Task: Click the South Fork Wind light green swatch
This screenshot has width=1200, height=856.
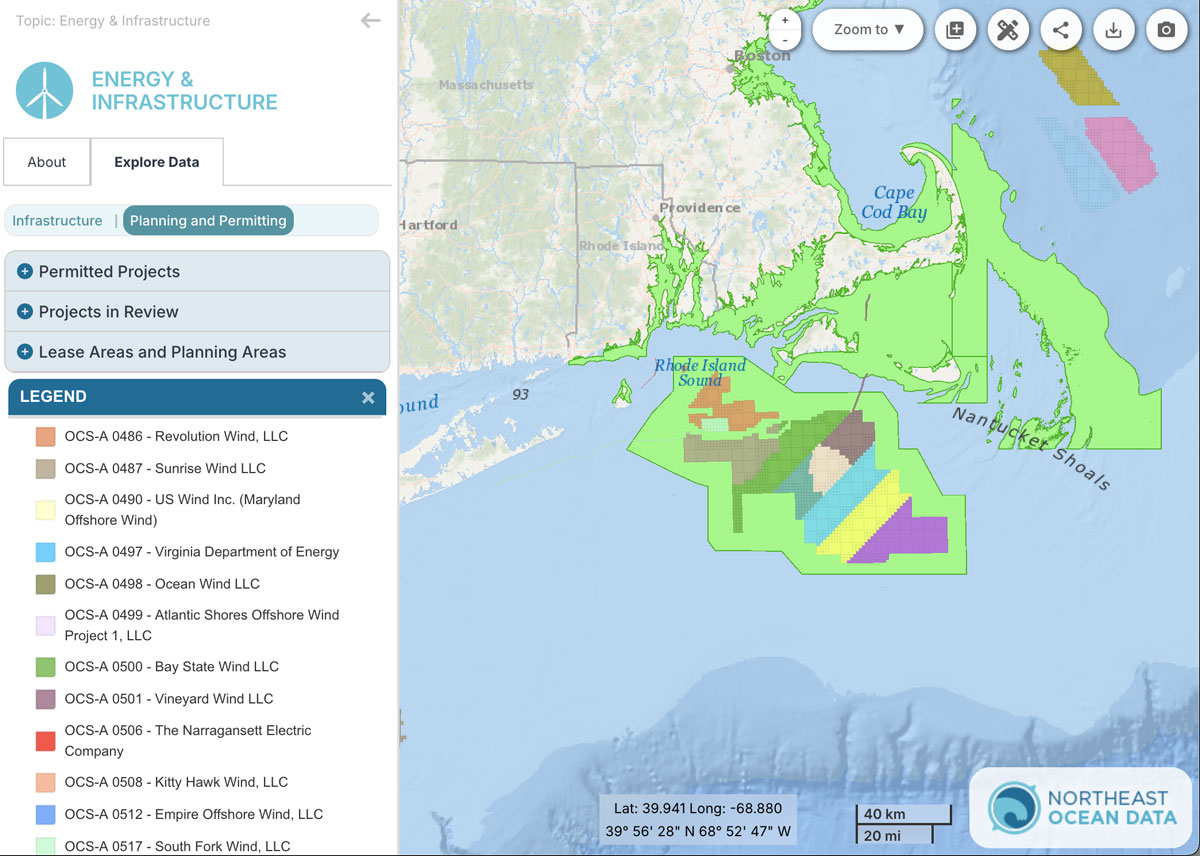Action: click(x=45, y=846)
